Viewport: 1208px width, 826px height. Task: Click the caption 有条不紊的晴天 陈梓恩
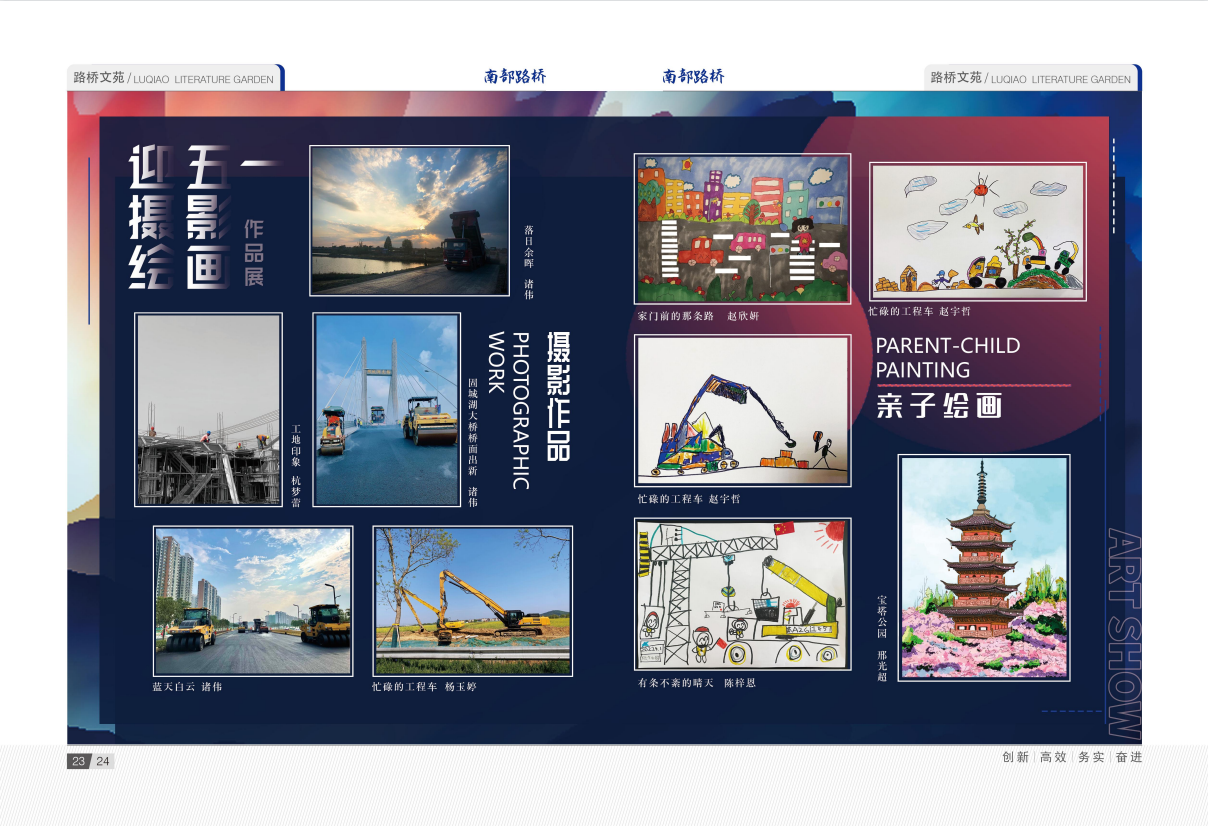coord(697,683)
